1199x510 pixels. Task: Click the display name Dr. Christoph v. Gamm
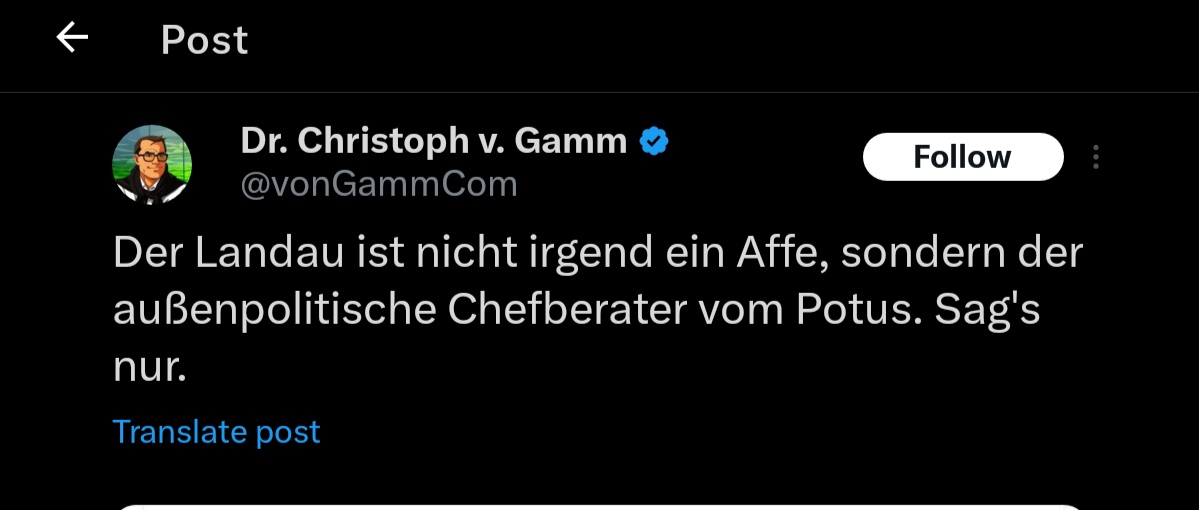[434, 142]
